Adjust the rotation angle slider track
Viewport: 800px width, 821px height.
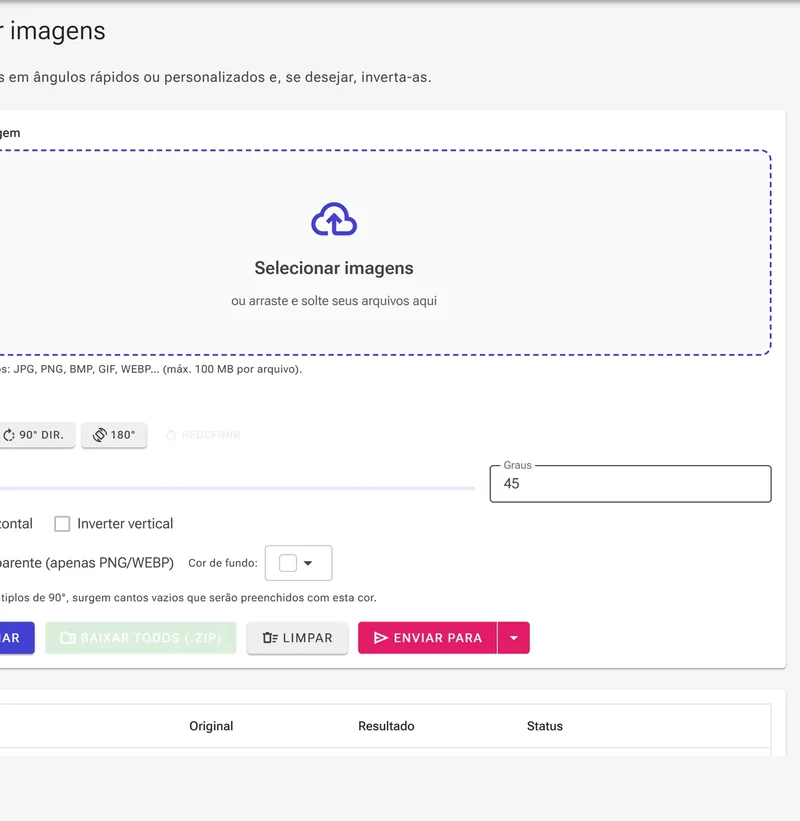pos(237,488)
